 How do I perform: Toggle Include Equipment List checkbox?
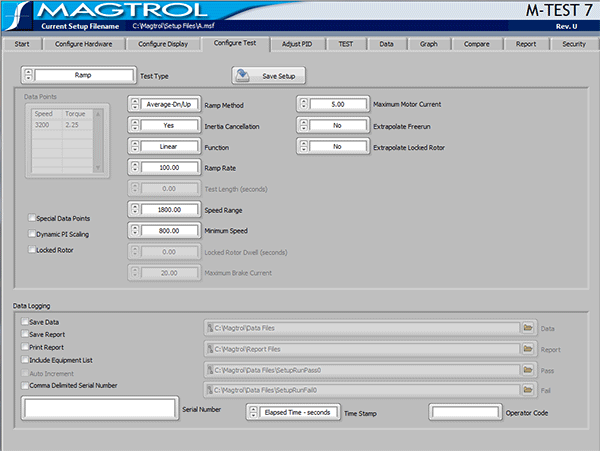pyautogui.click(x=25, y=360)
